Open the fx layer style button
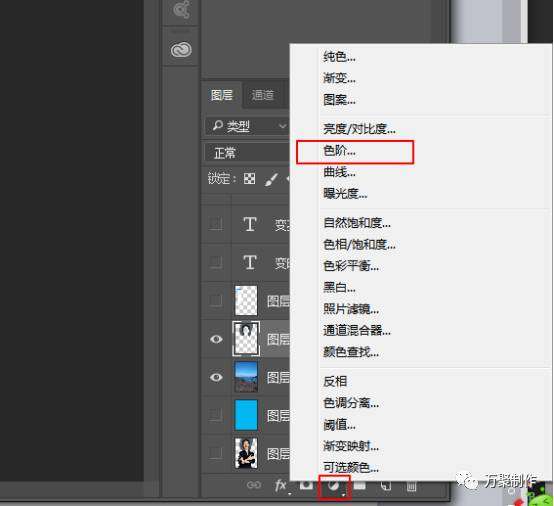This screenshot has height=506, width=554. pos(281,486)
